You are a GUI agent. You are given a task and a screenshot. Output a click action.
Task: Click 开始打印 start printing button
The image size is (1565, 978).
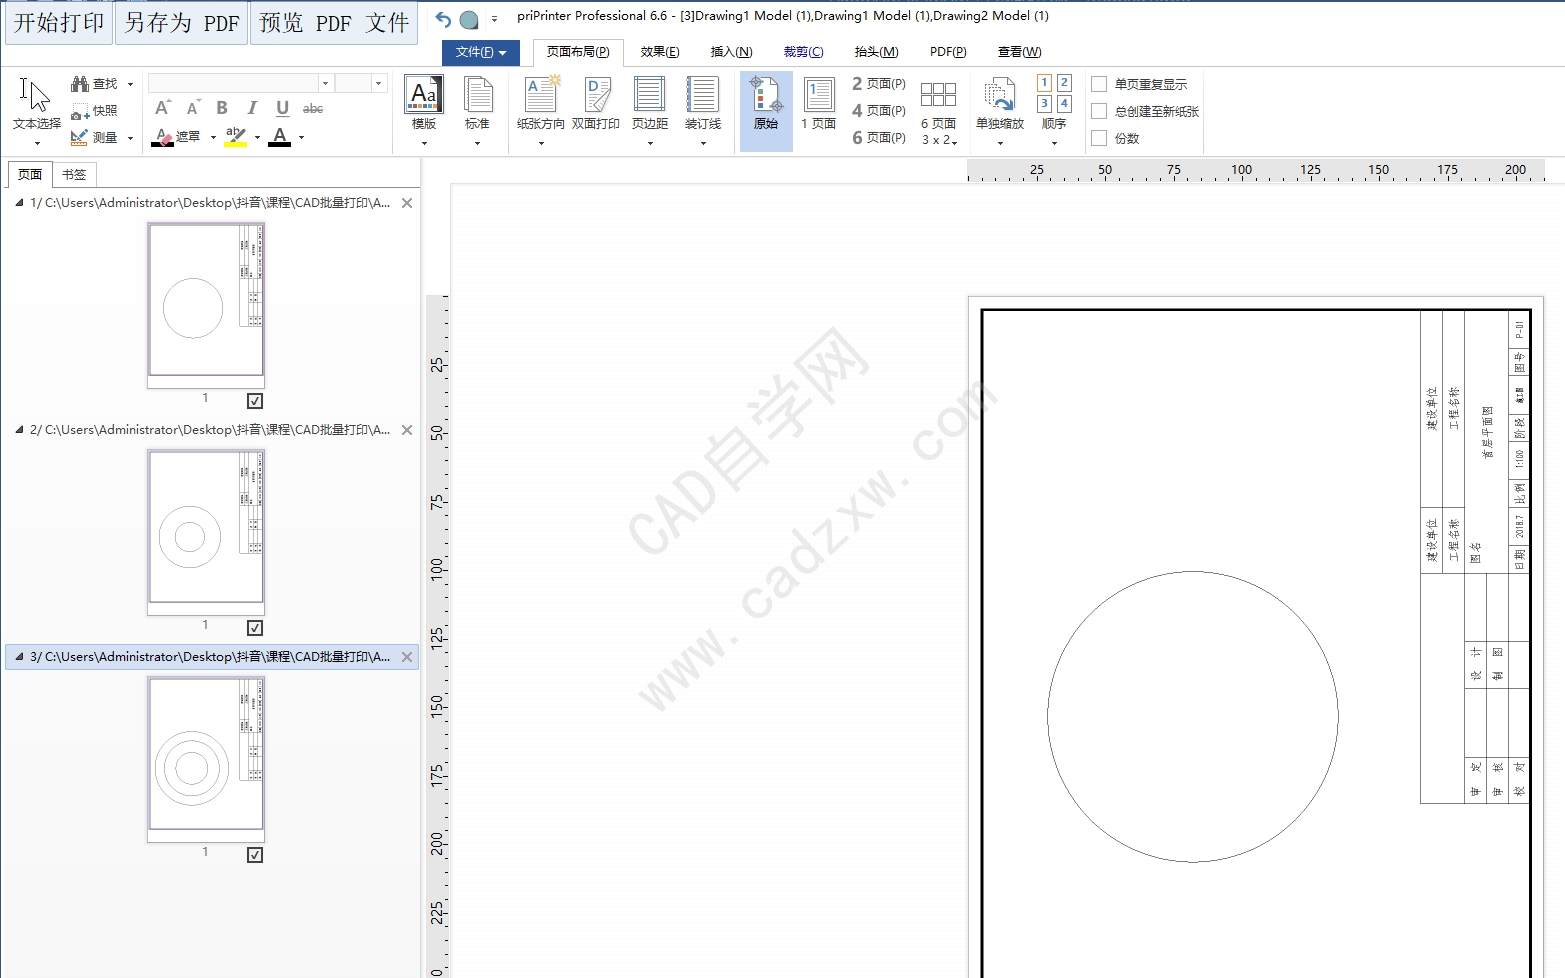click(59, 23)
